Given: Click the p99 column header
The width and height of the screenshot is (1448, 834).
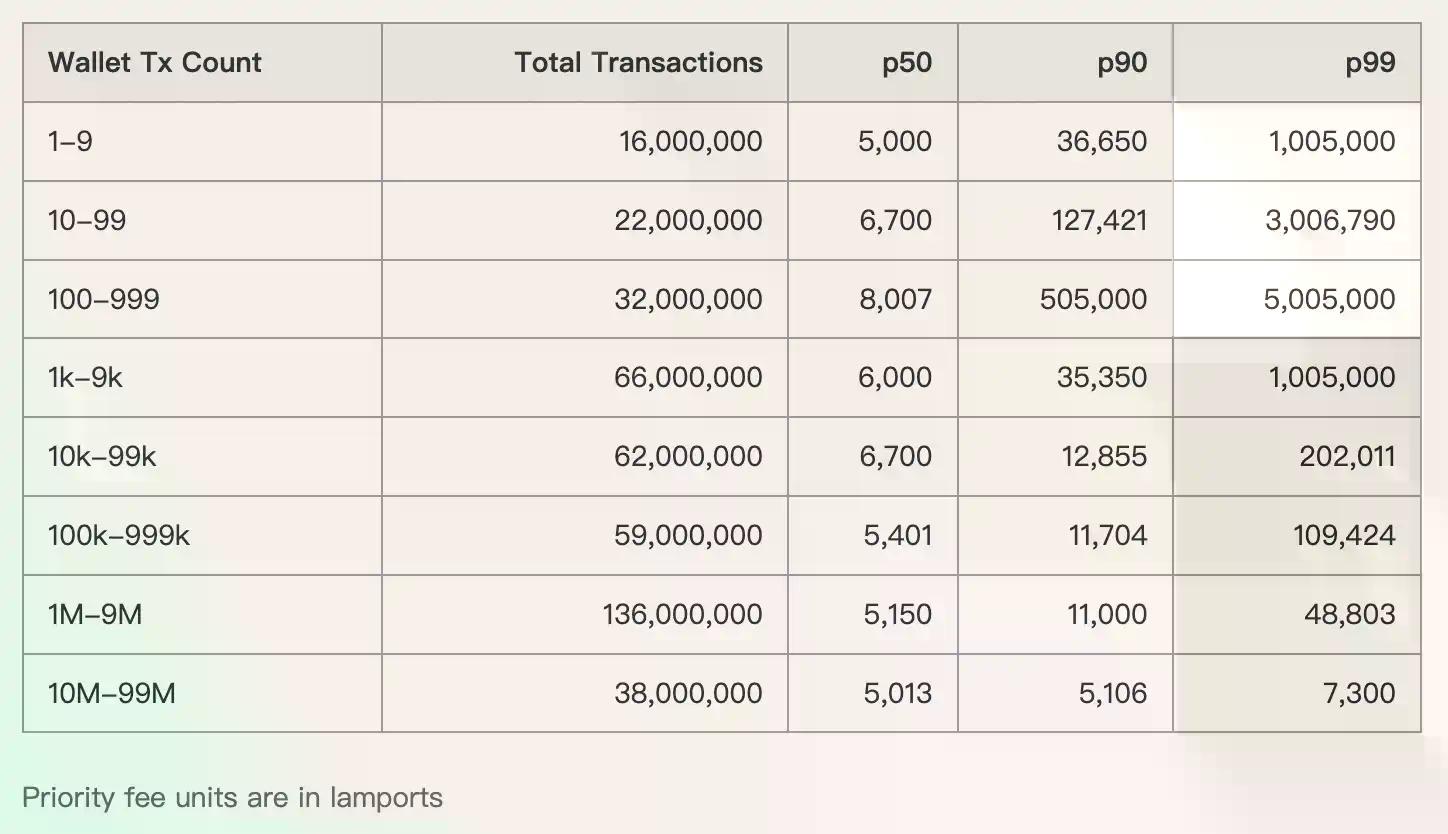Looking at the screenshot, I should (x=1369, y=63).
